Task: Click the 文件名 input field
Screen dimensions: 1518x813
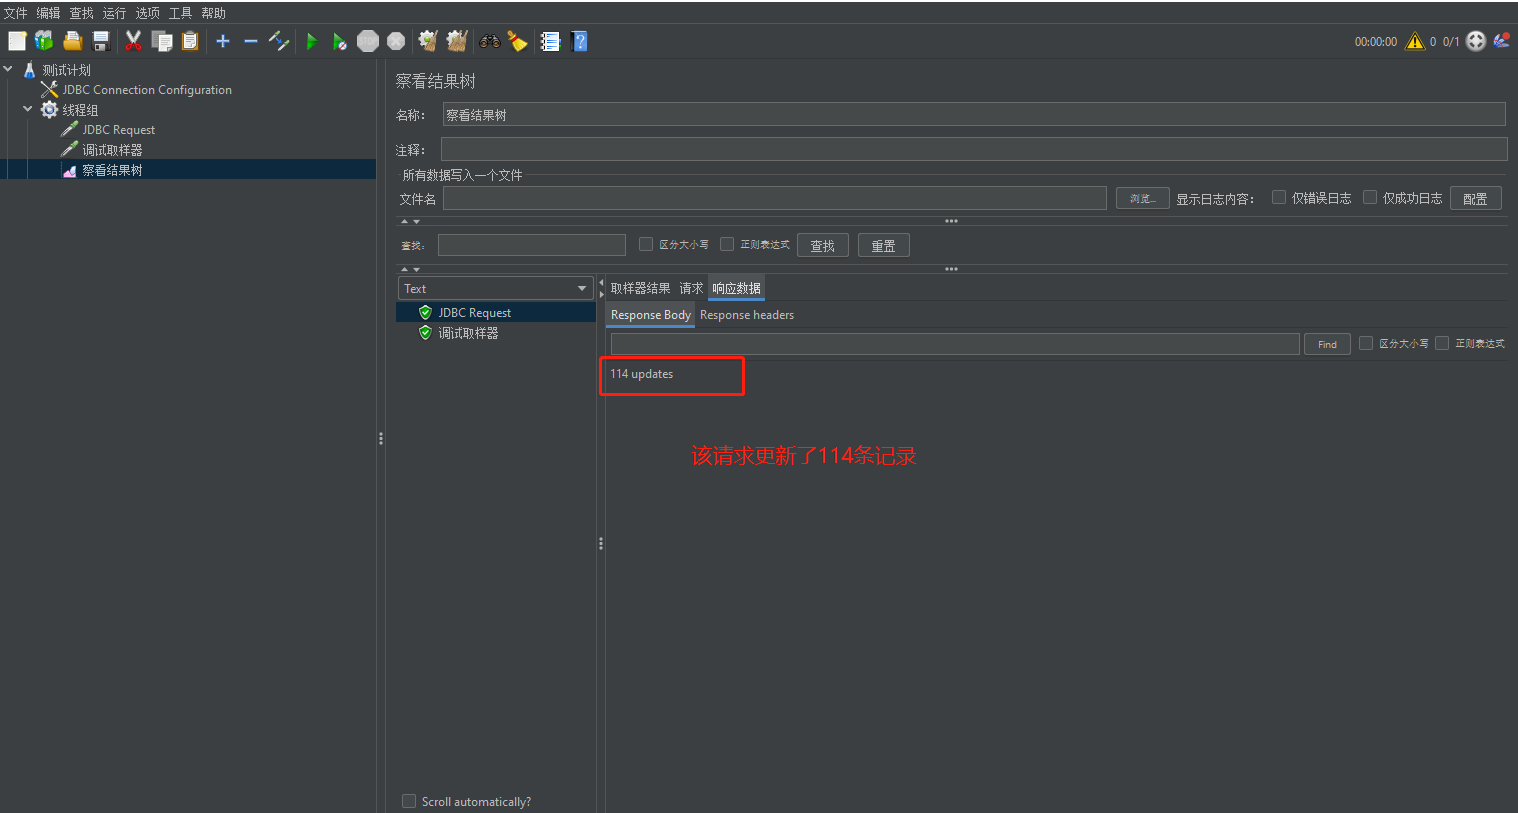Action: point(775,198)
